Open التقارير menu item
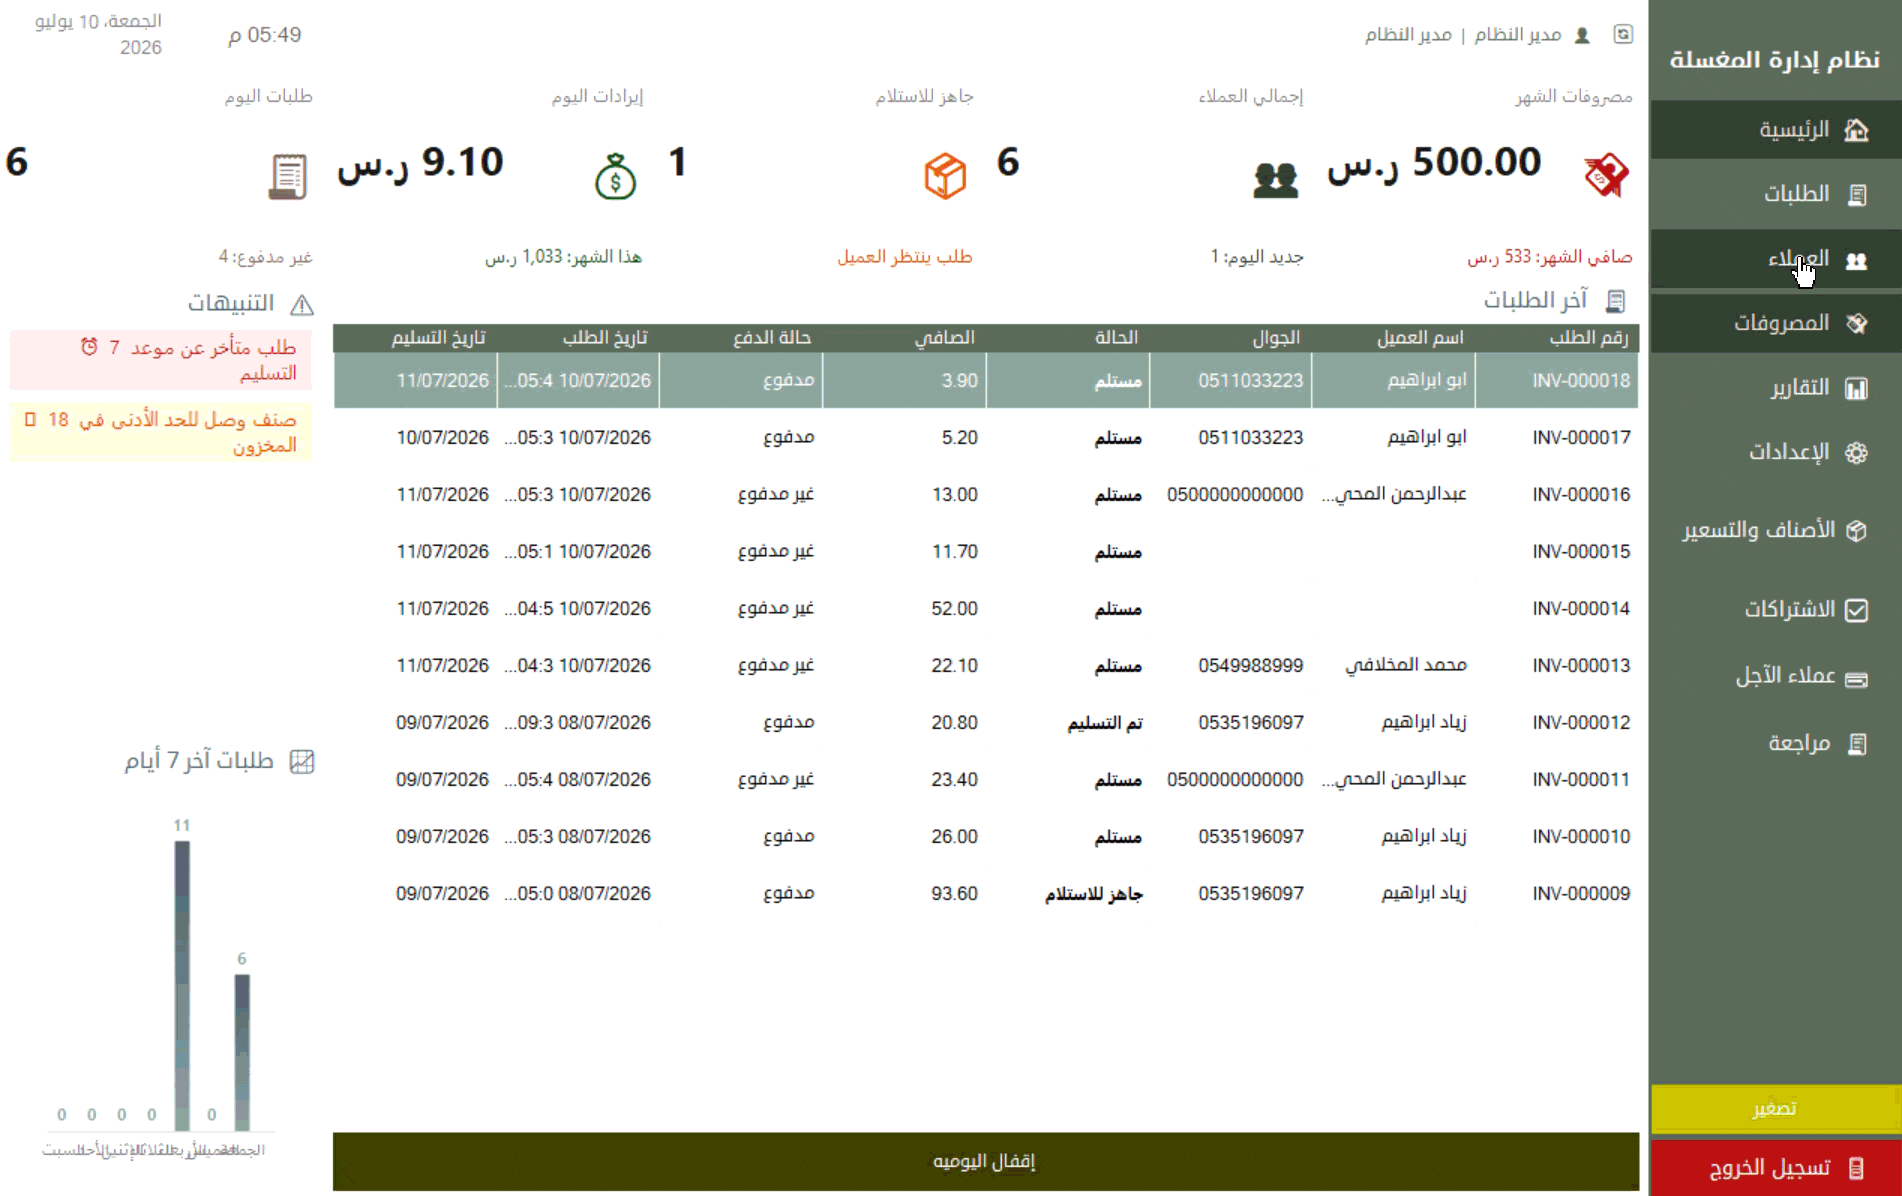Screen dimensions: 1902x1196 pyautogui.click(x=1775, y=389)
